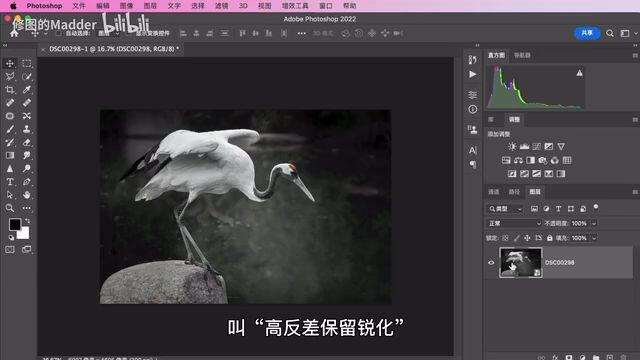Expand the opacity 100% dropdown

pos(594,223)
